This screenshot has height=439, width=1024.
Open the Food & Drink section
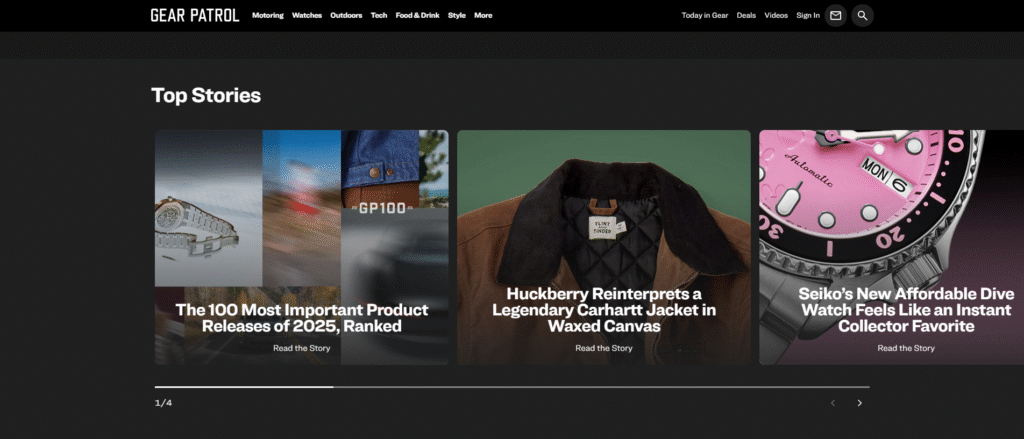(x=417, y=16)
